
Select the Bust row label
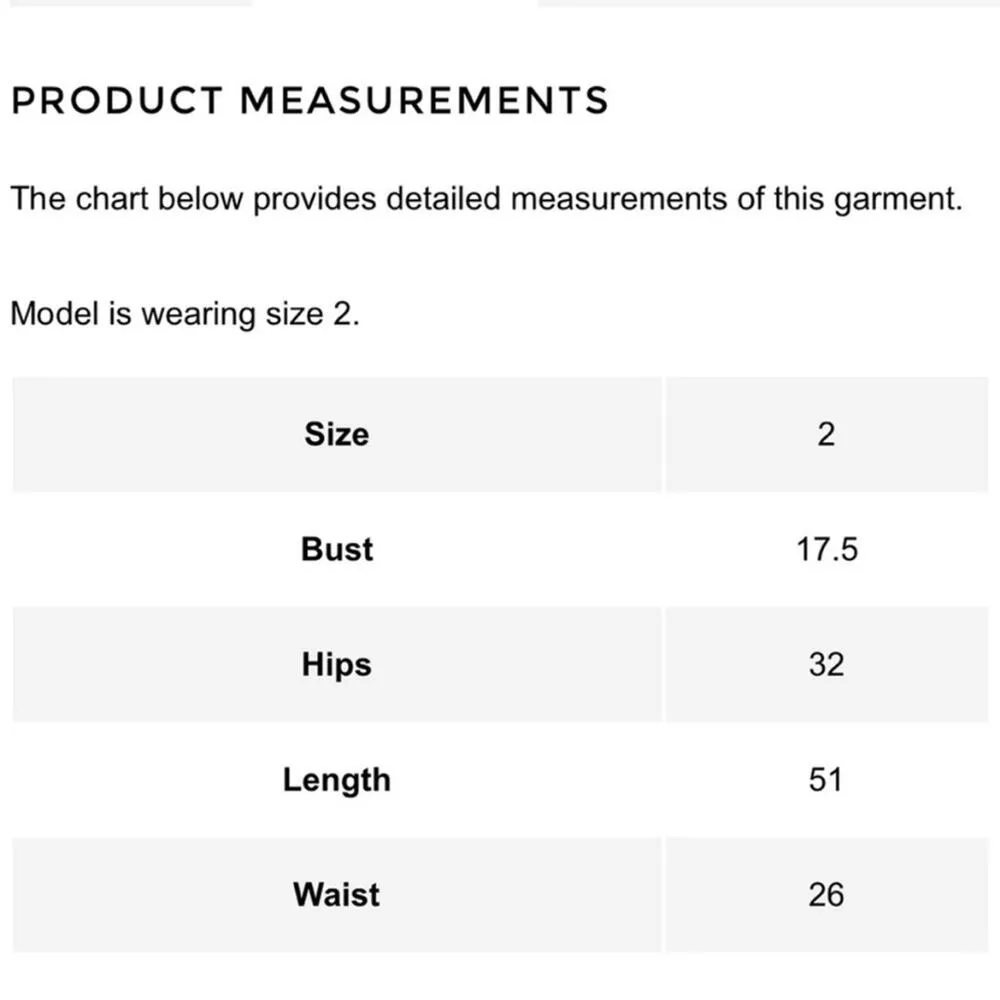click(336, 549)
